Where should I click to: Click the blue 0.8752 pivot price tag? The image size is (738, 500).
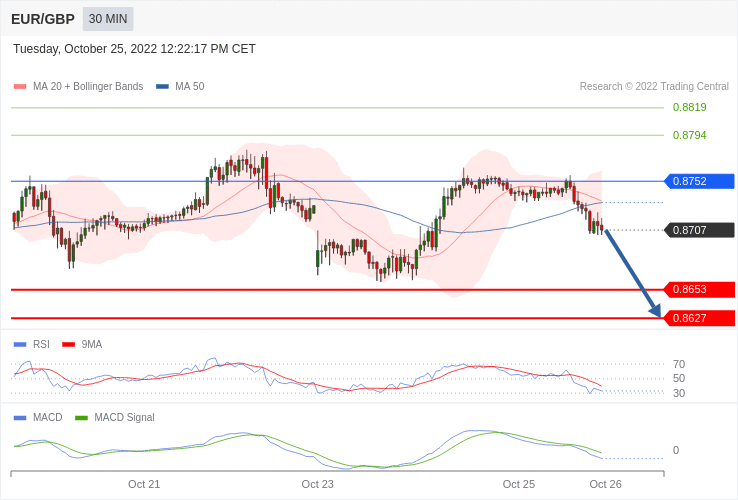click(x=699, y=181)
